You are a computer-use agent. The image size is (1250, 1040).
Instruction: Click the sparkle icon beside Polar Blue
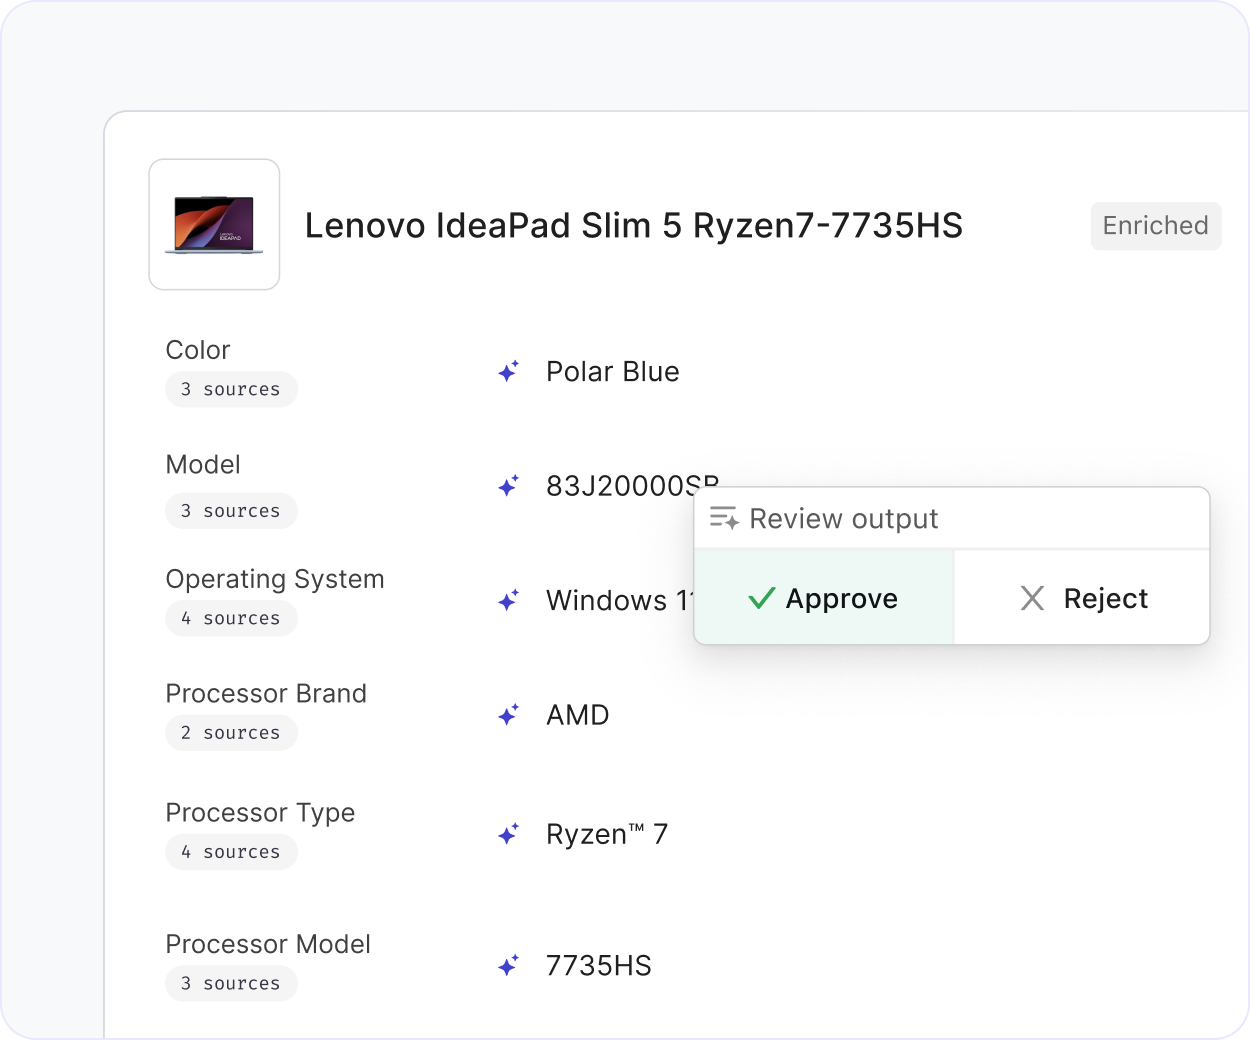click(x=508, y=372)
